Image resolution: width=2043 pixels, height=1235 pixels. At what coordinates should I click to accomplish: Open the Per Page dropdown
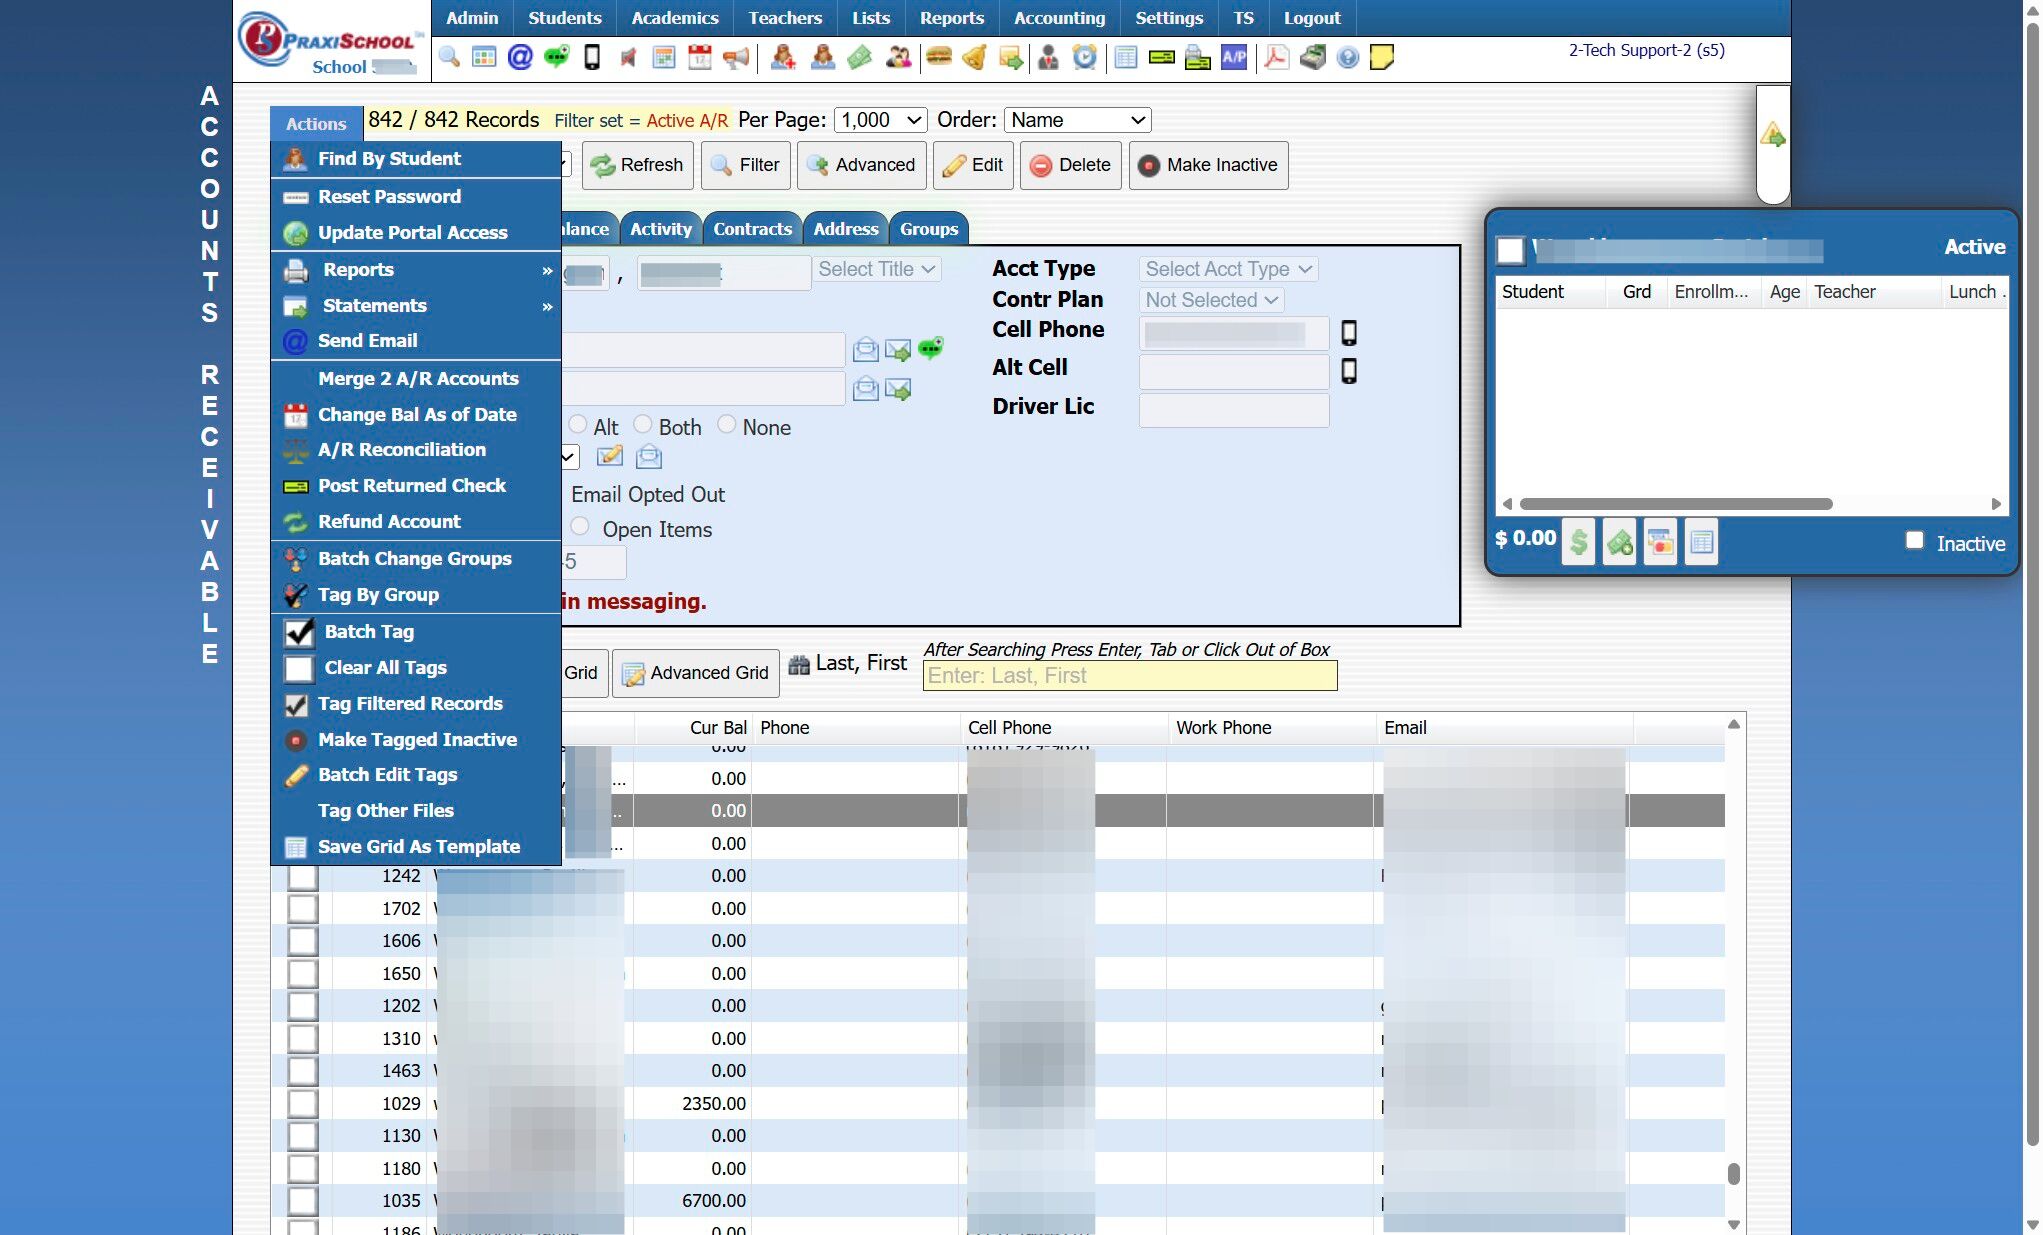(x=880, y=120)
